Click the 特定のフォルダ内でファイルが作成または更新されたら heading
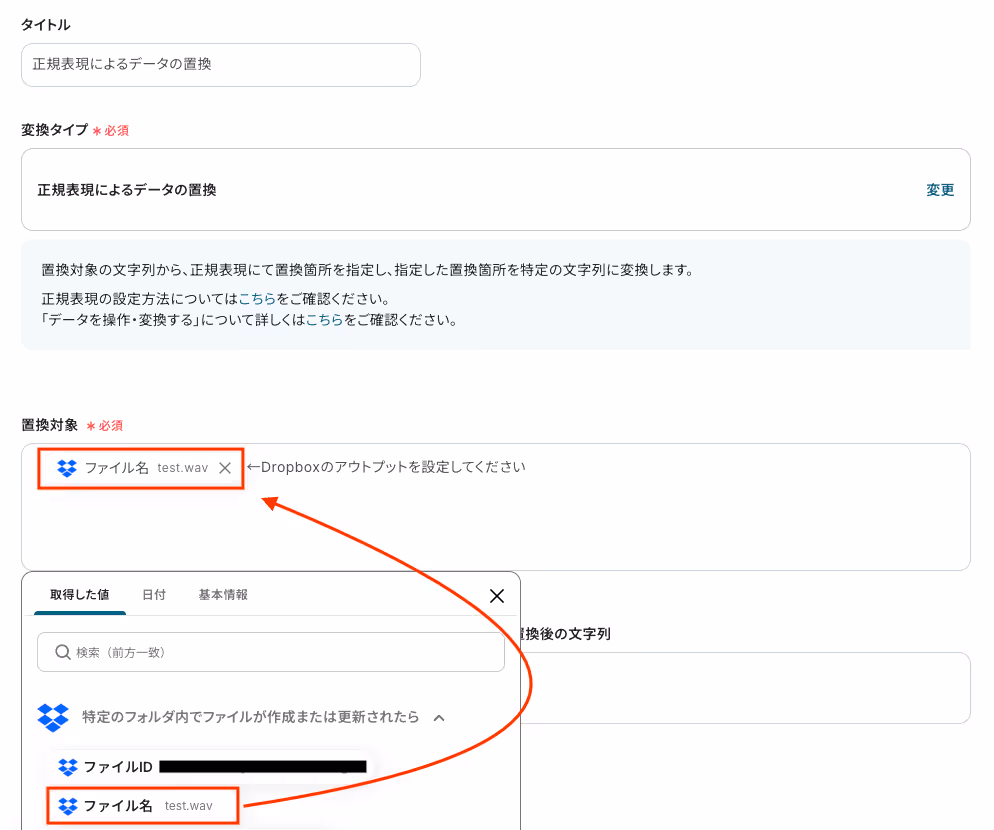994x830 pixels. coord(250,717)
